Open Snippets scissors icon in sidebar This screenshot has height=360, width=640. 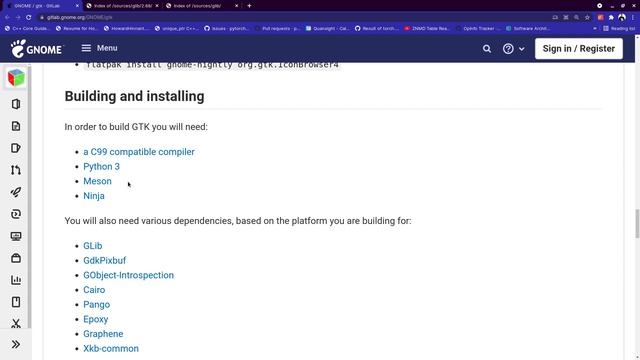[x=16, y=324]
